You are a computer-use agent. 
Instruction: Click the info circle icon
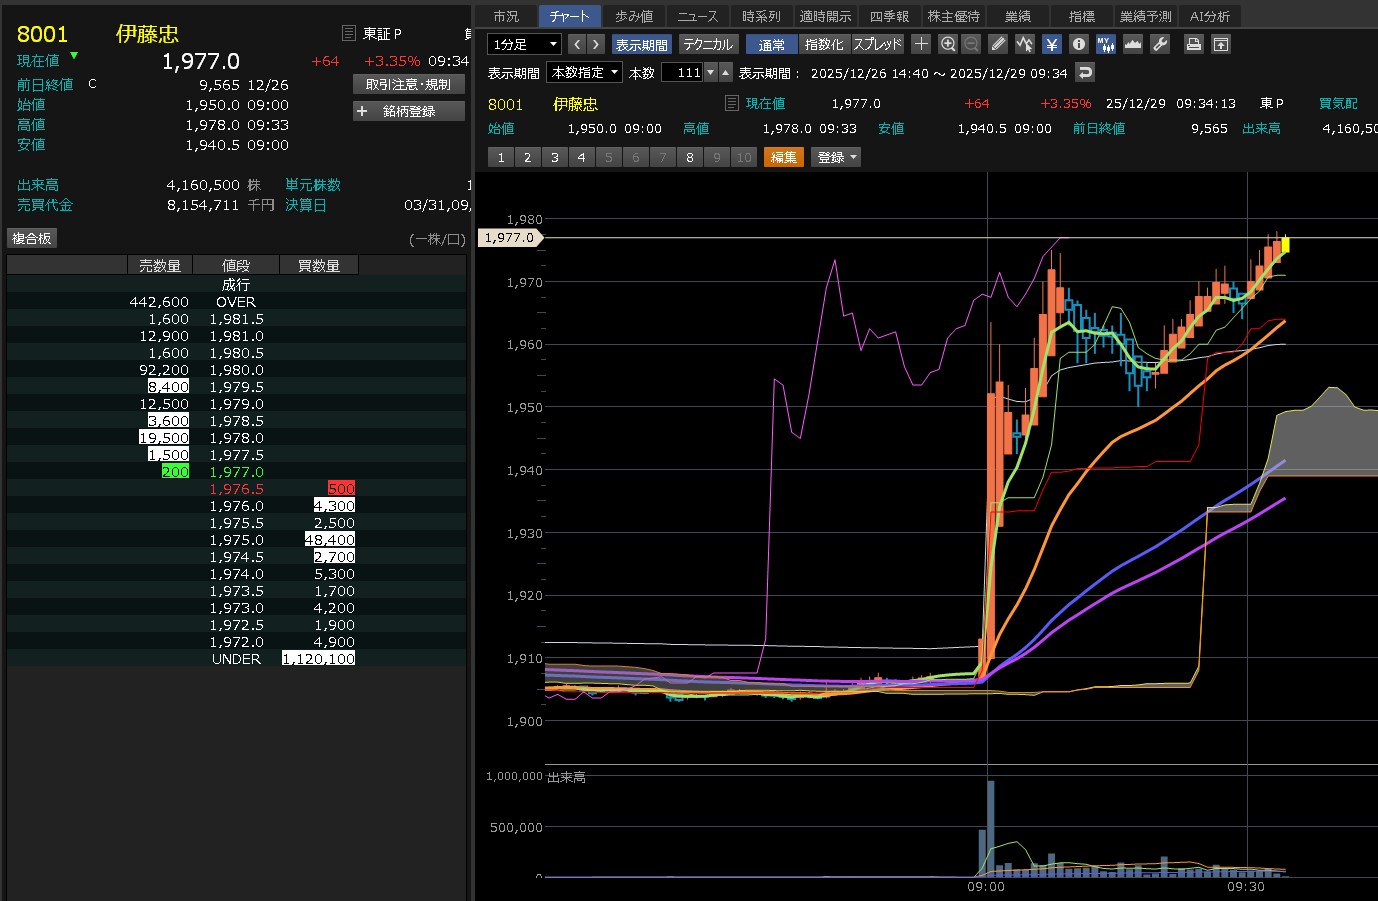pyautogui.click(x=1078, y=44)
